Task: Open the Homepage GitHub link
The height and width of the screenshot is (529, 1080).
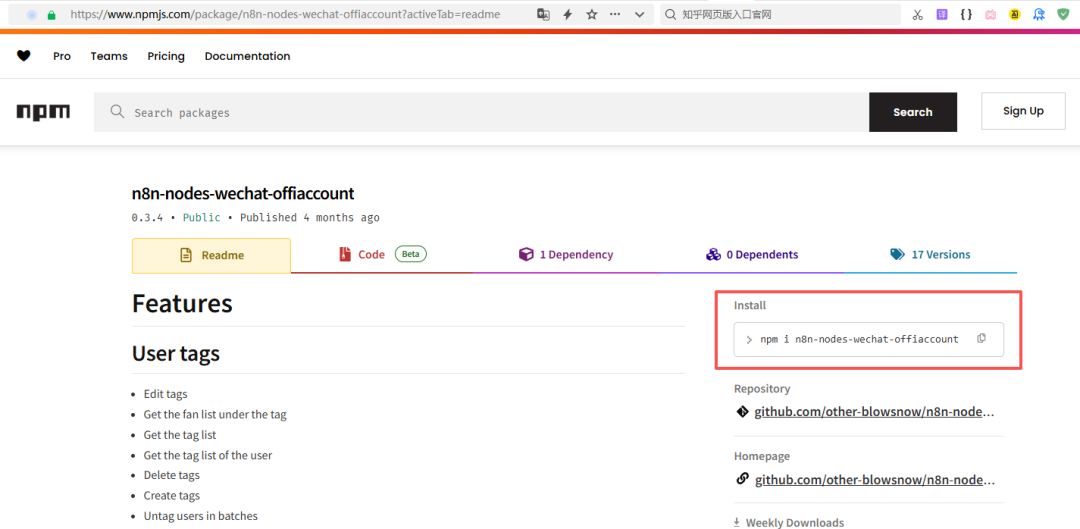Action: 875,480
